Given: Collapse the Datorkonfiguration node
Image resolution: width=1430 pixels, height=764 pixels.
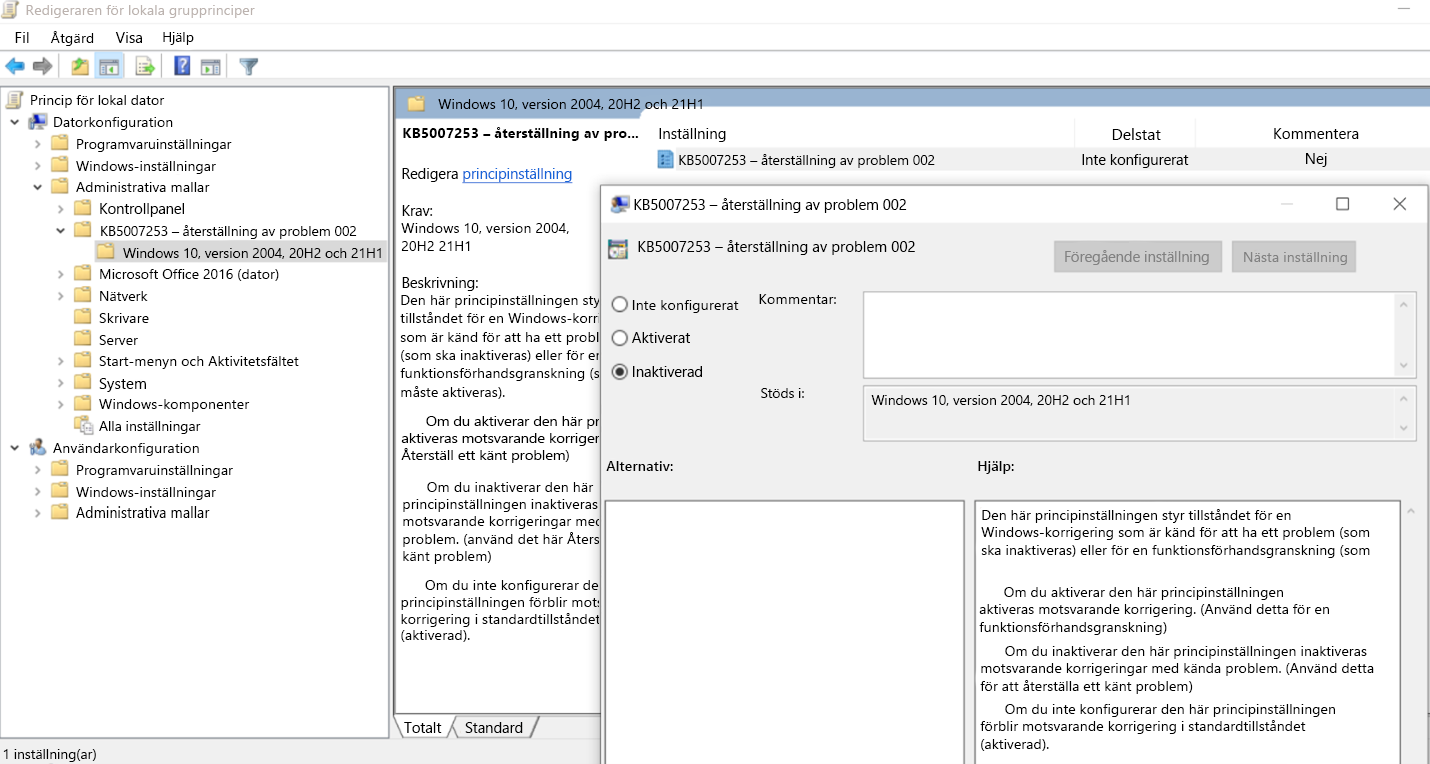Looking at the screenshot, I should click(x=15, y=122).
